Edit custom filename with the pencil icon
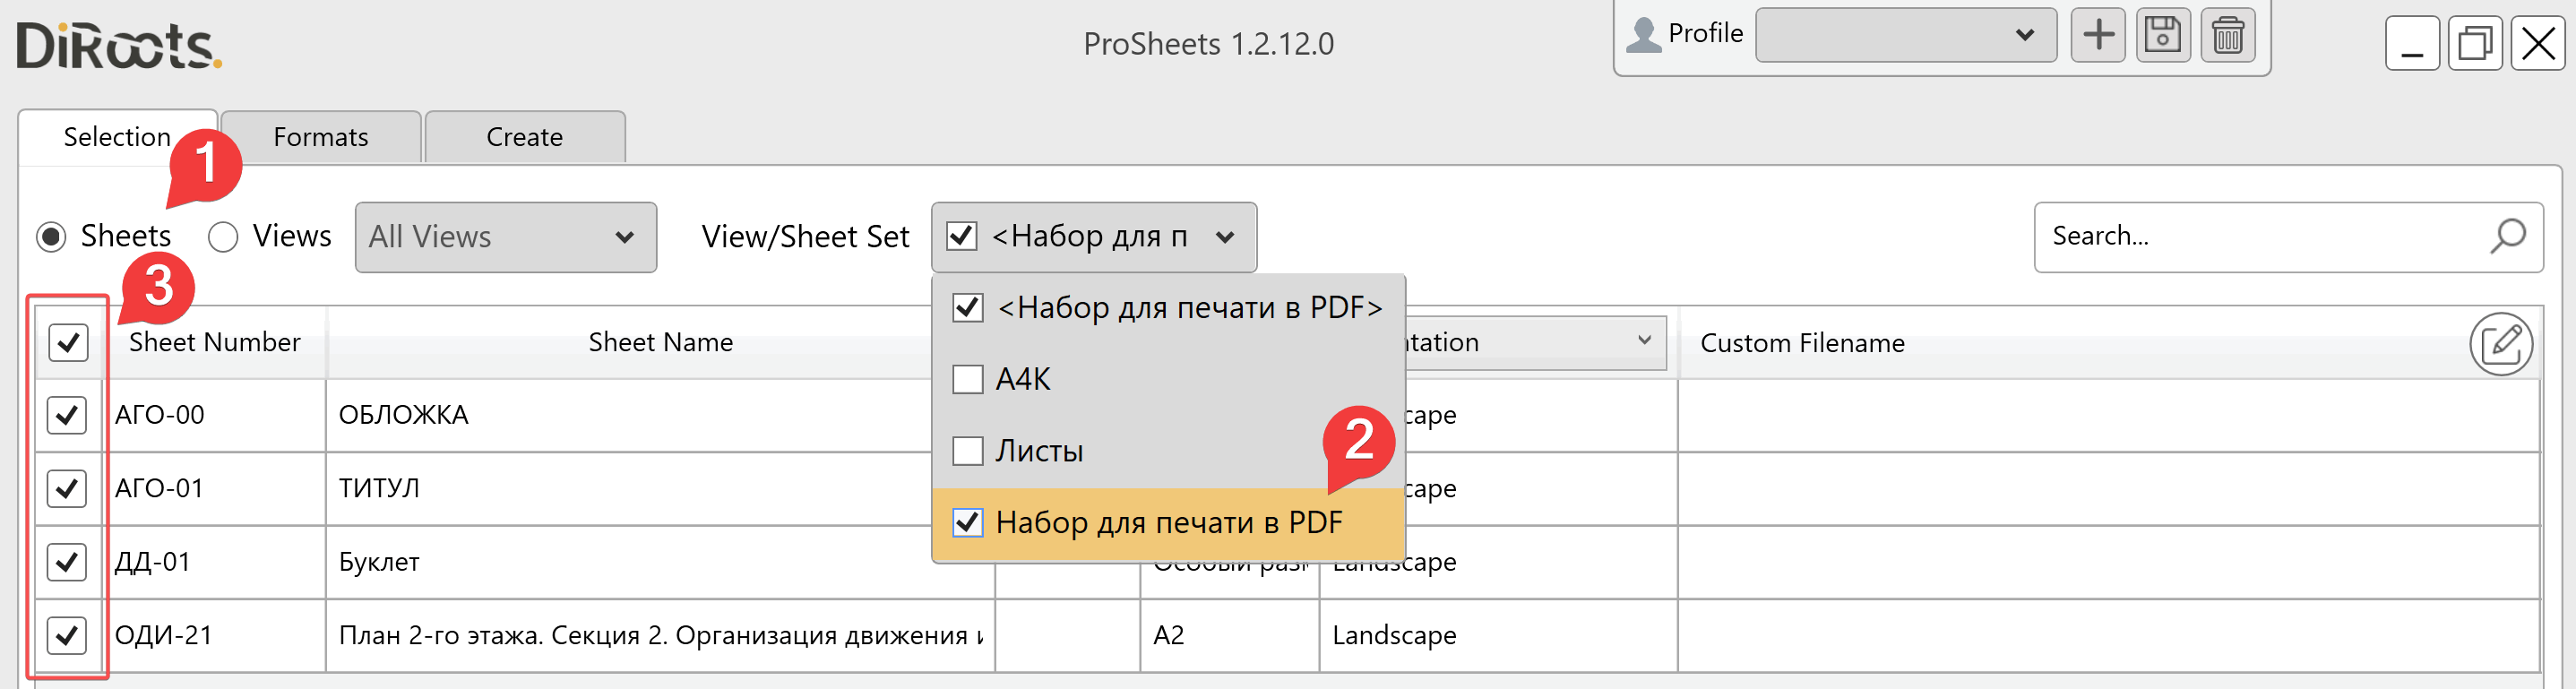This screenshot has width=2576, height=689. point(2500,343)
